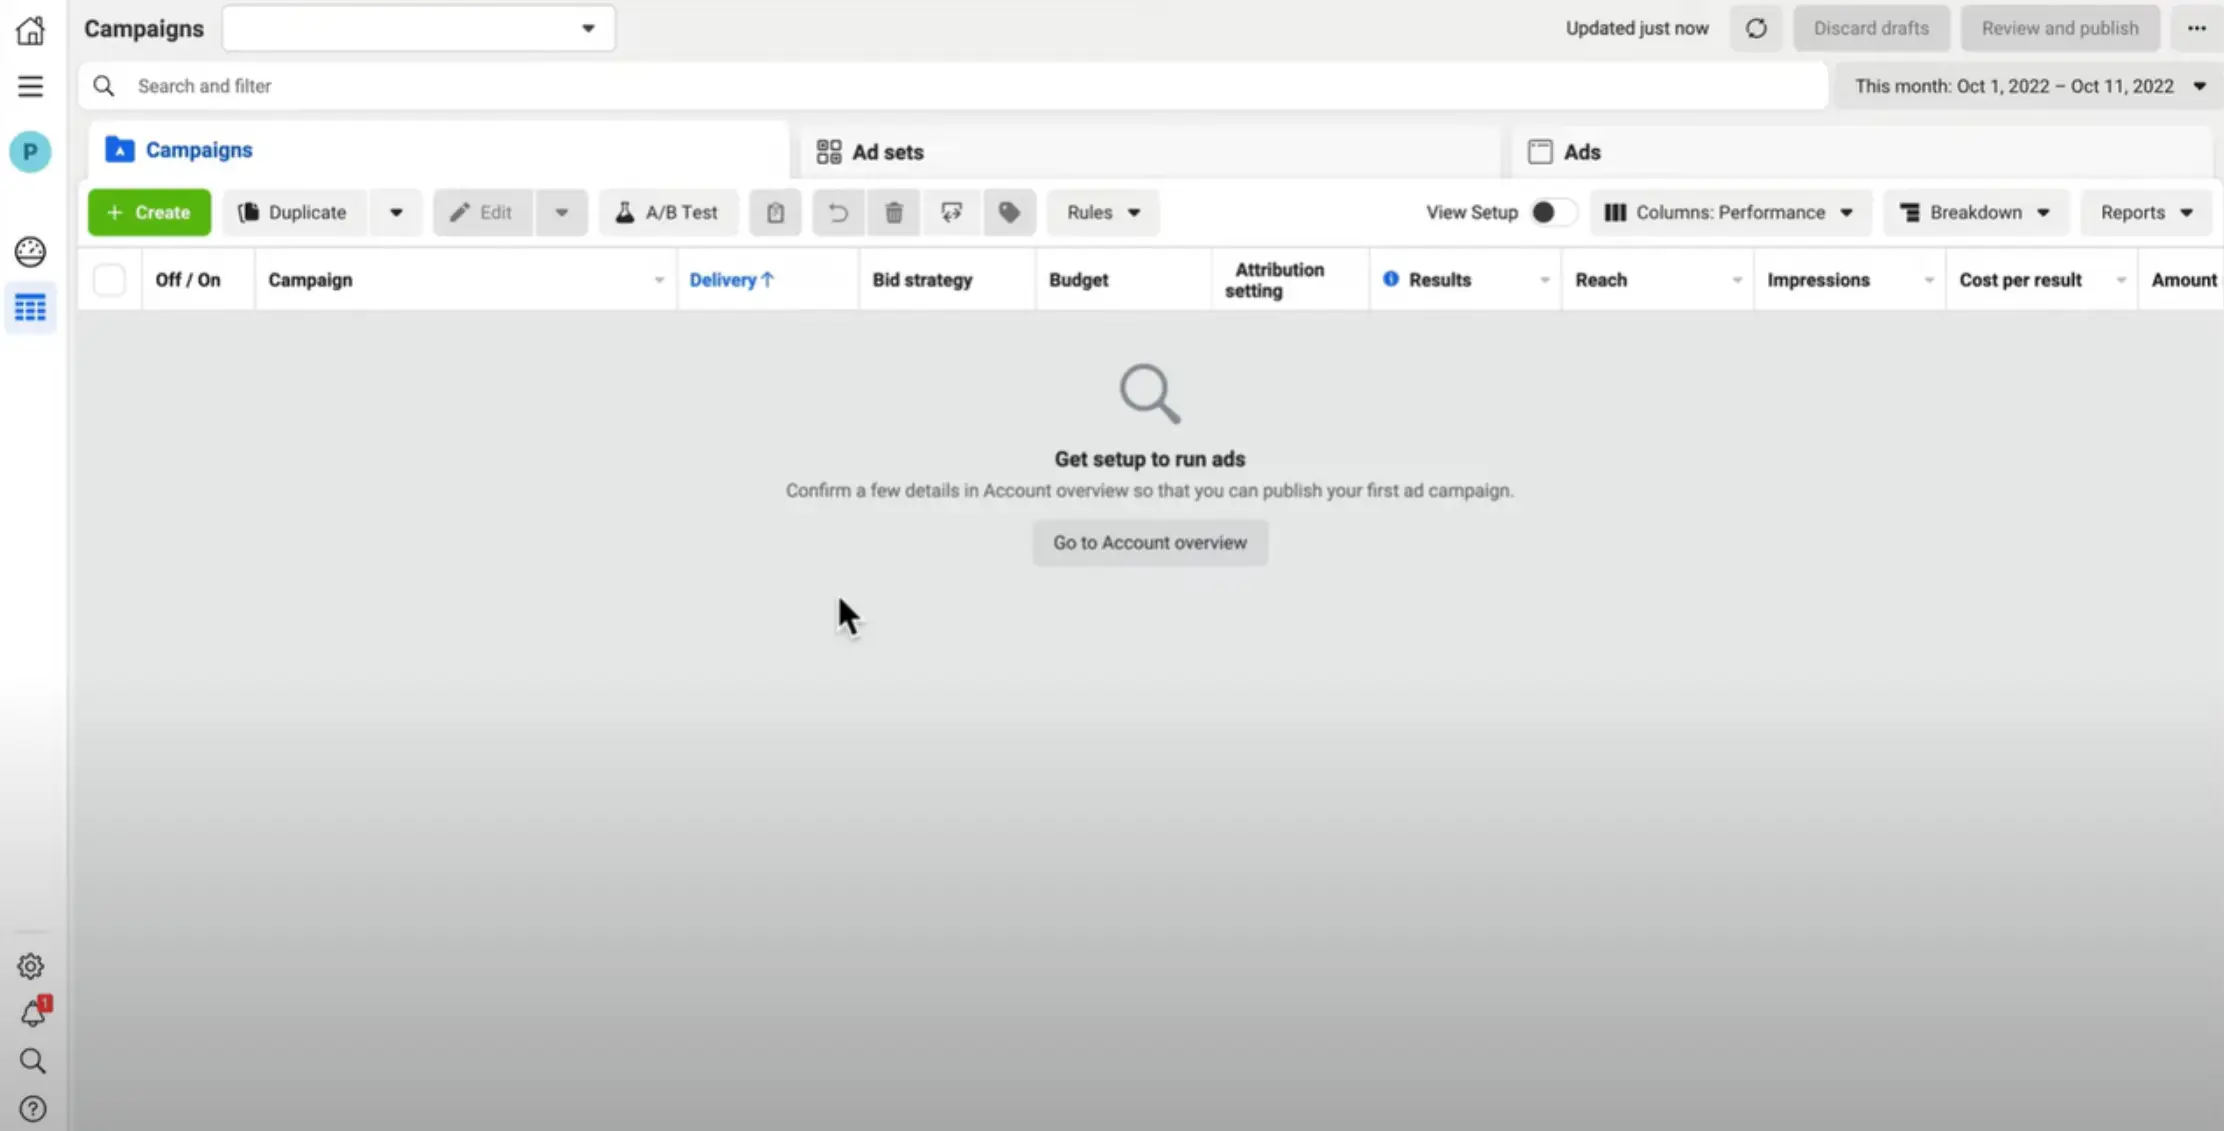Open the Ads Manager navigation menu
The height and width of the screenshot is (1131, 2224).
(x=30, y=86)
